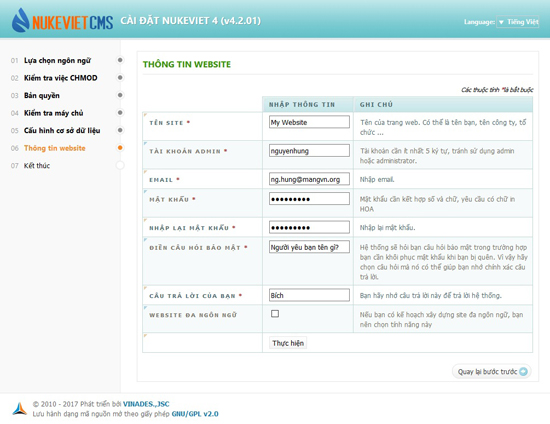Click the Thông tin website heading
This screenshot has height=424, width=550.
click(x=187, y=64)
